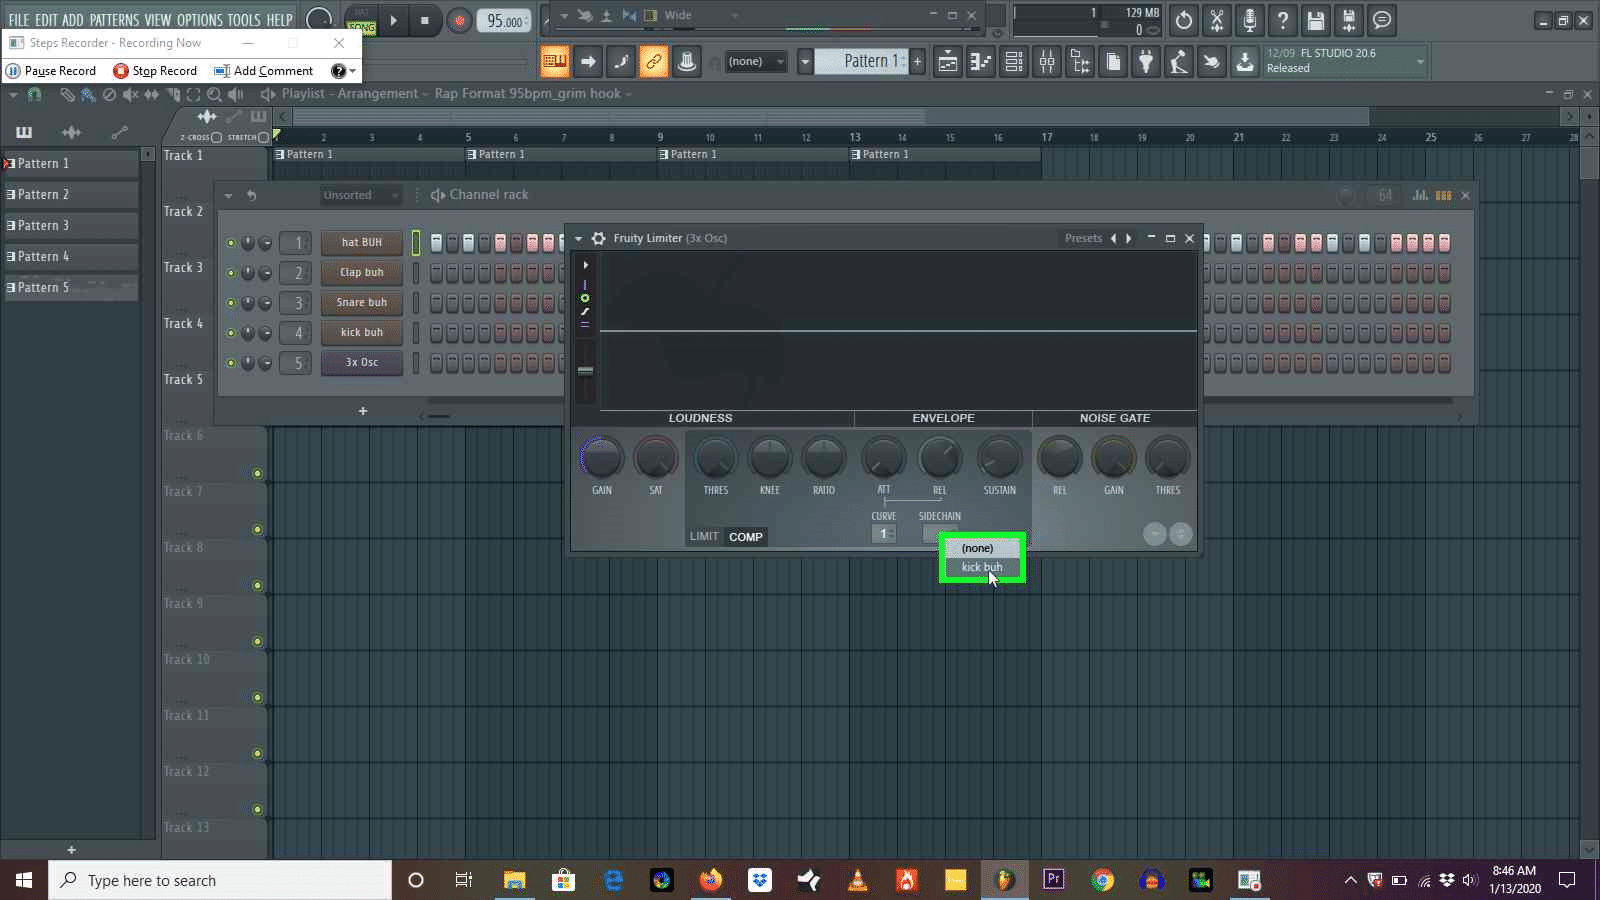Viewport: 1600px width, 900px height.
Task: Toggle mute LED for 'kick buh' channel
Action: click(x=231, y=333)
